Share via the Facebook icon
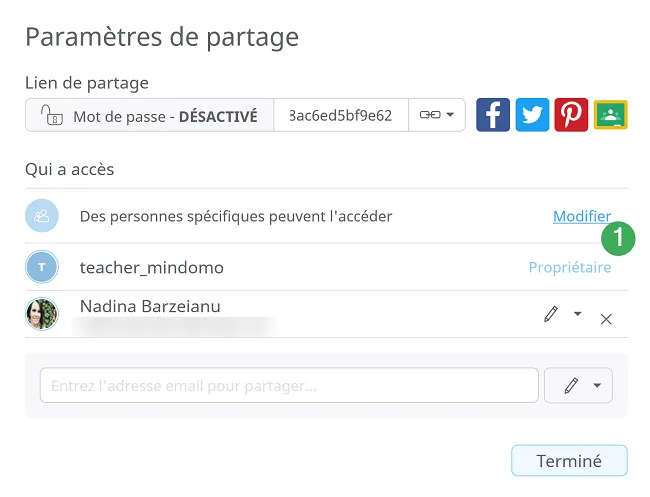650x497 pixels. tap(493, 115)
